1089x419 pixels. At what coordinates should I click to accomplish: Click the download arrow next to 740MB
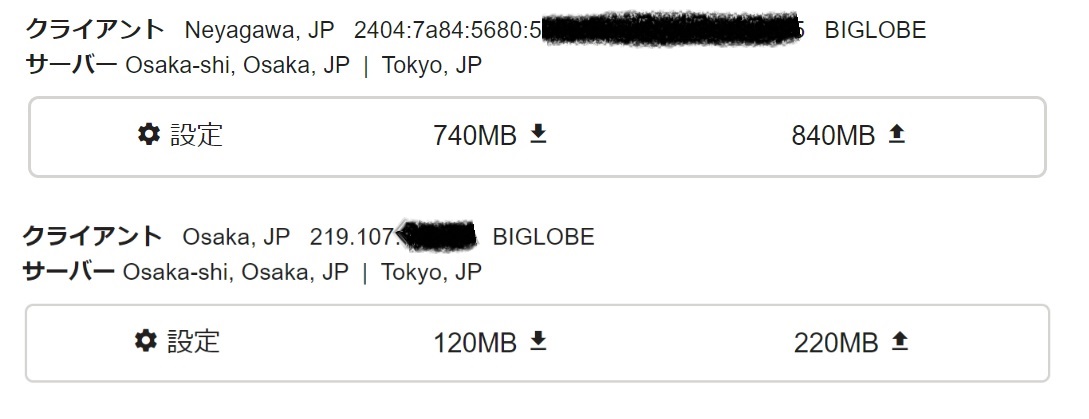coord(538,133)
